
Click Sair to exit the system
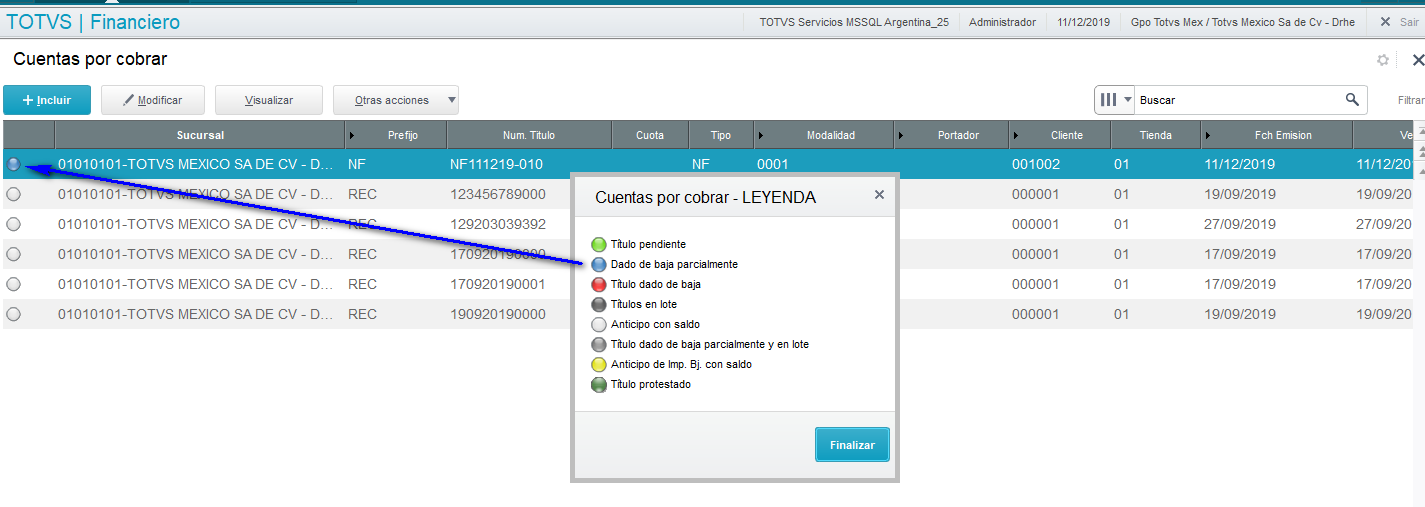[x=1400, y=22]
